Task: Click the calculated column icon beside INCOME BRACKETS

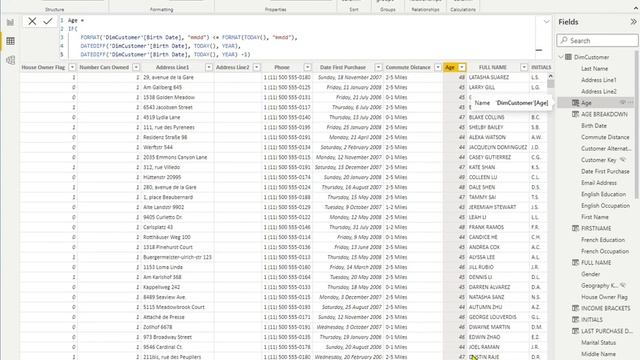Action: [x=575, y=308]
